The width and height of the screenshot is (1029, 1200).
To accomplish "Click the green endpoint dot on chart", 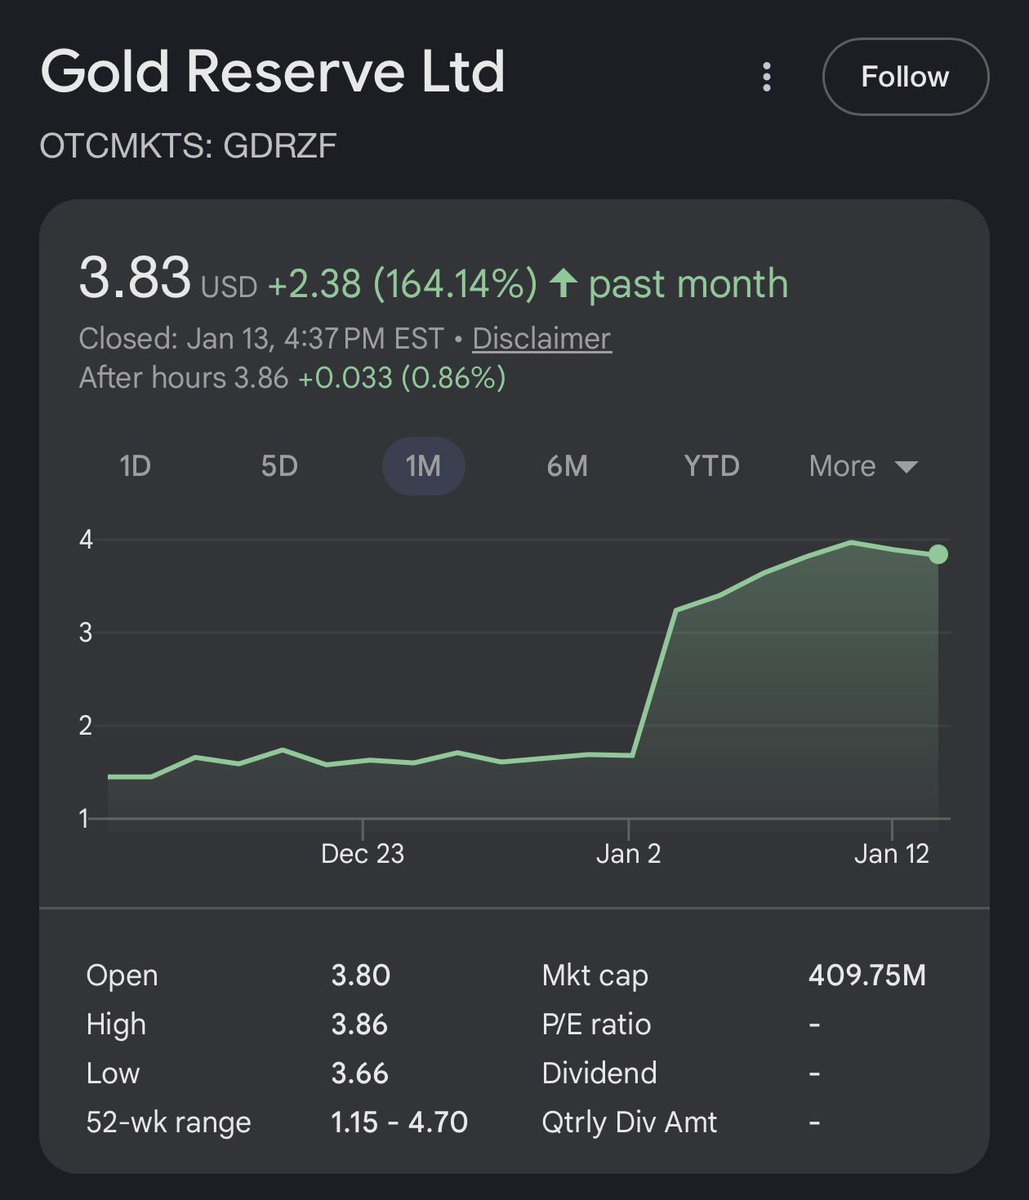I will [938, 554].
